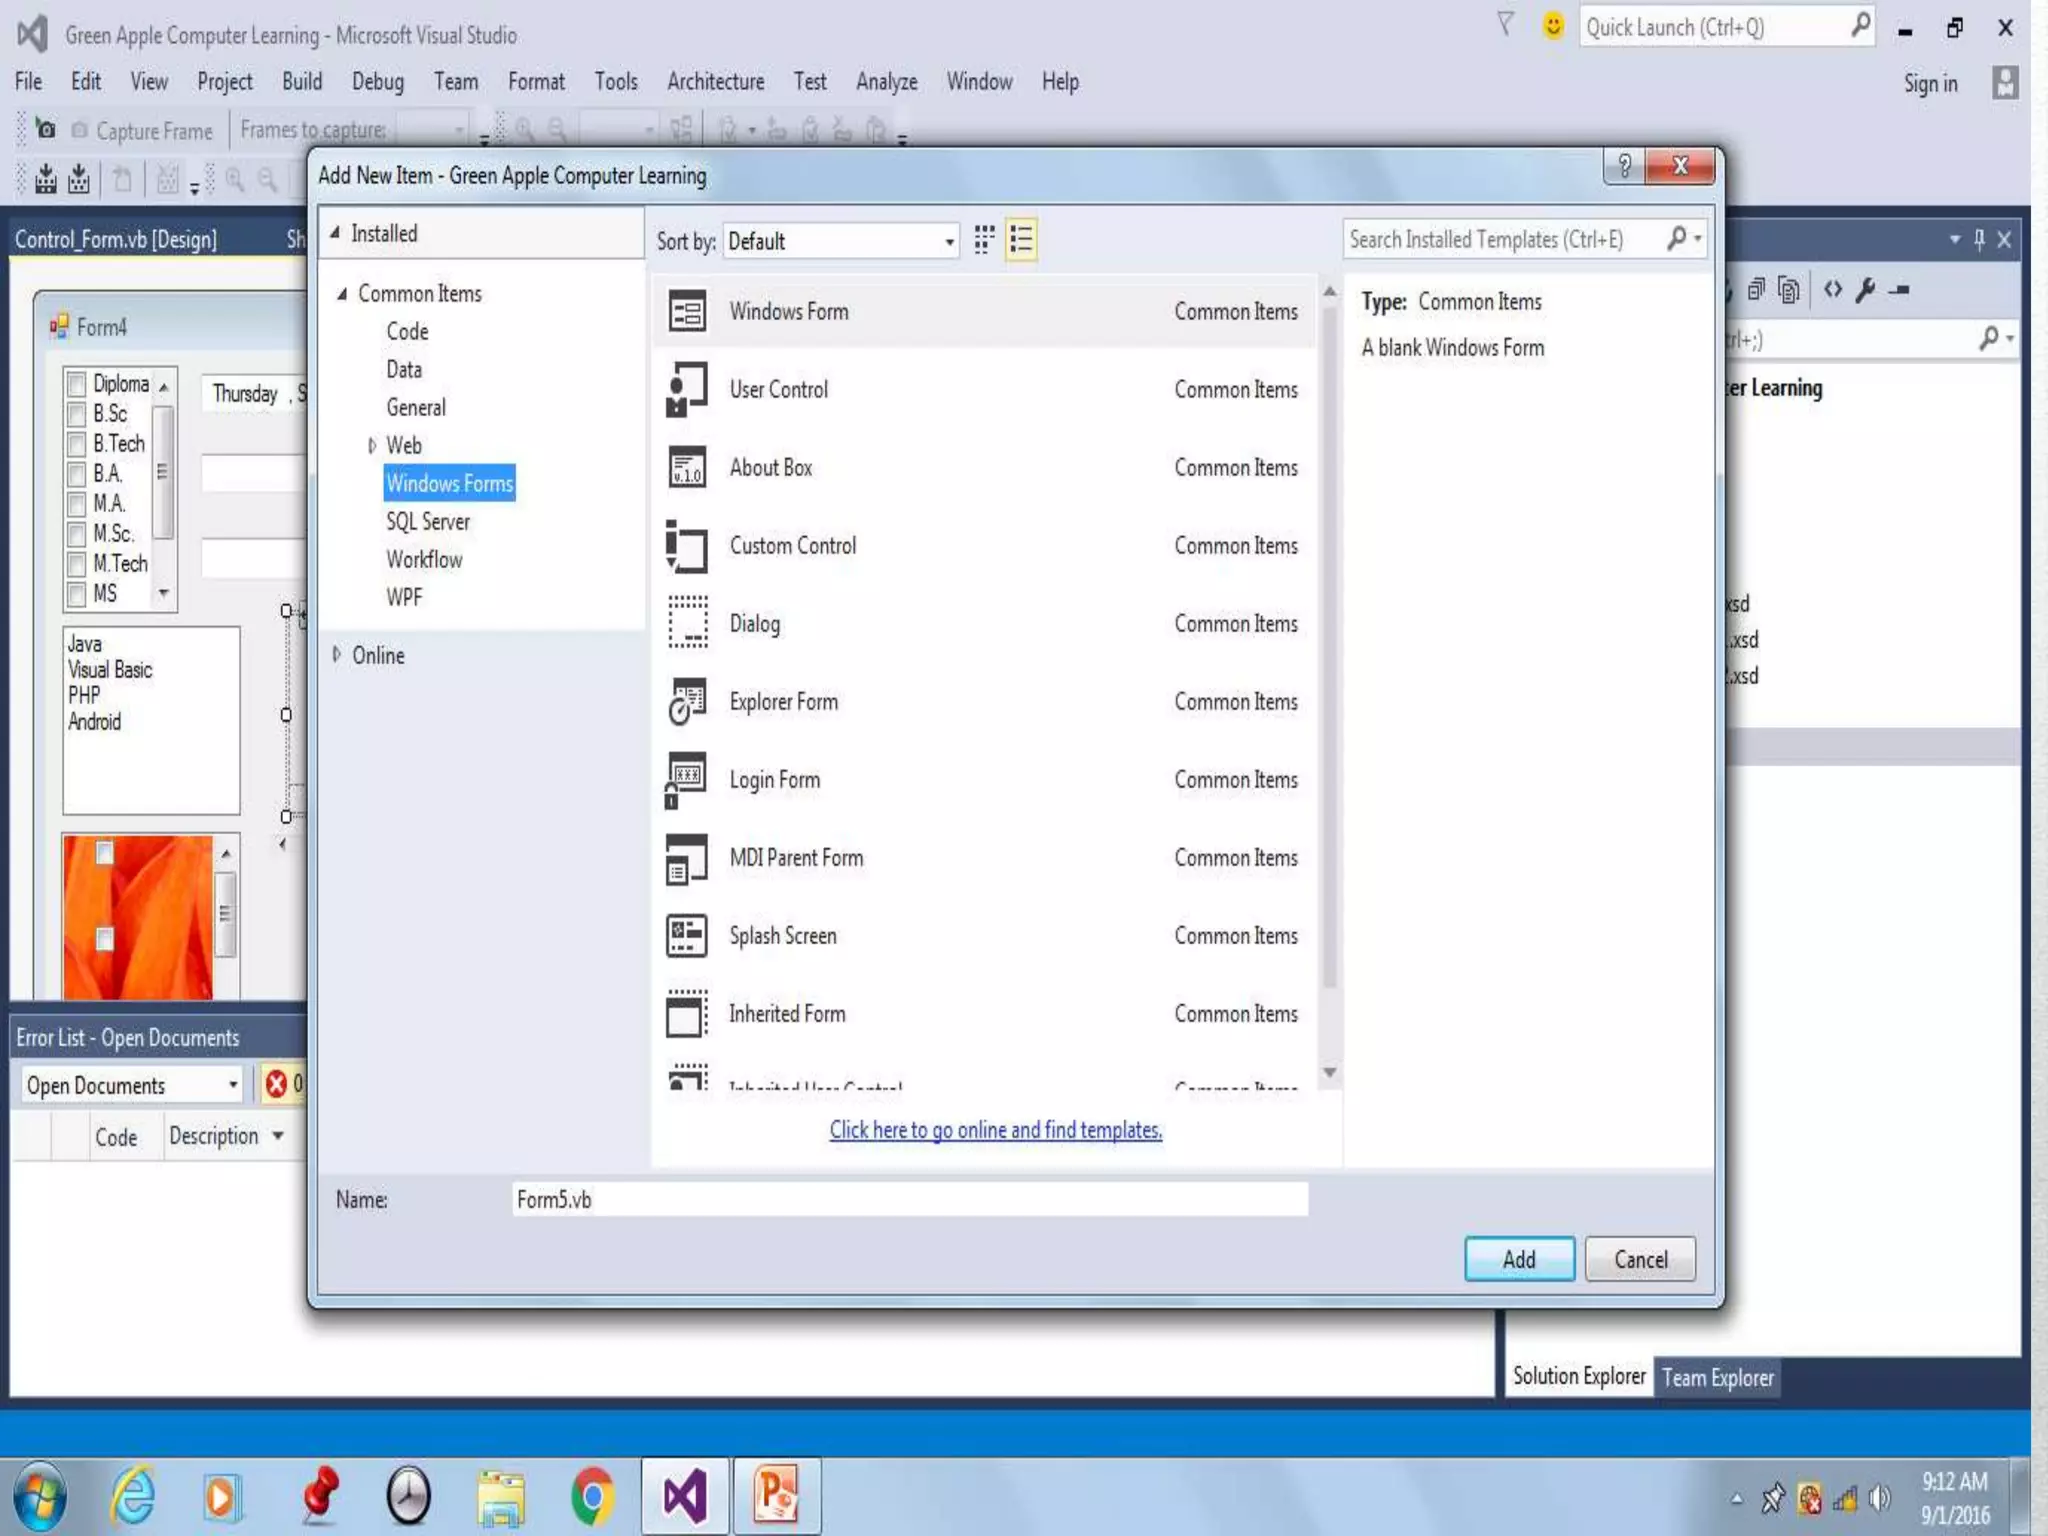Open the Sort by Default dropdown
Image resolution: width=2048 pixels, height=1536 pixels.
tap(840, 241)
